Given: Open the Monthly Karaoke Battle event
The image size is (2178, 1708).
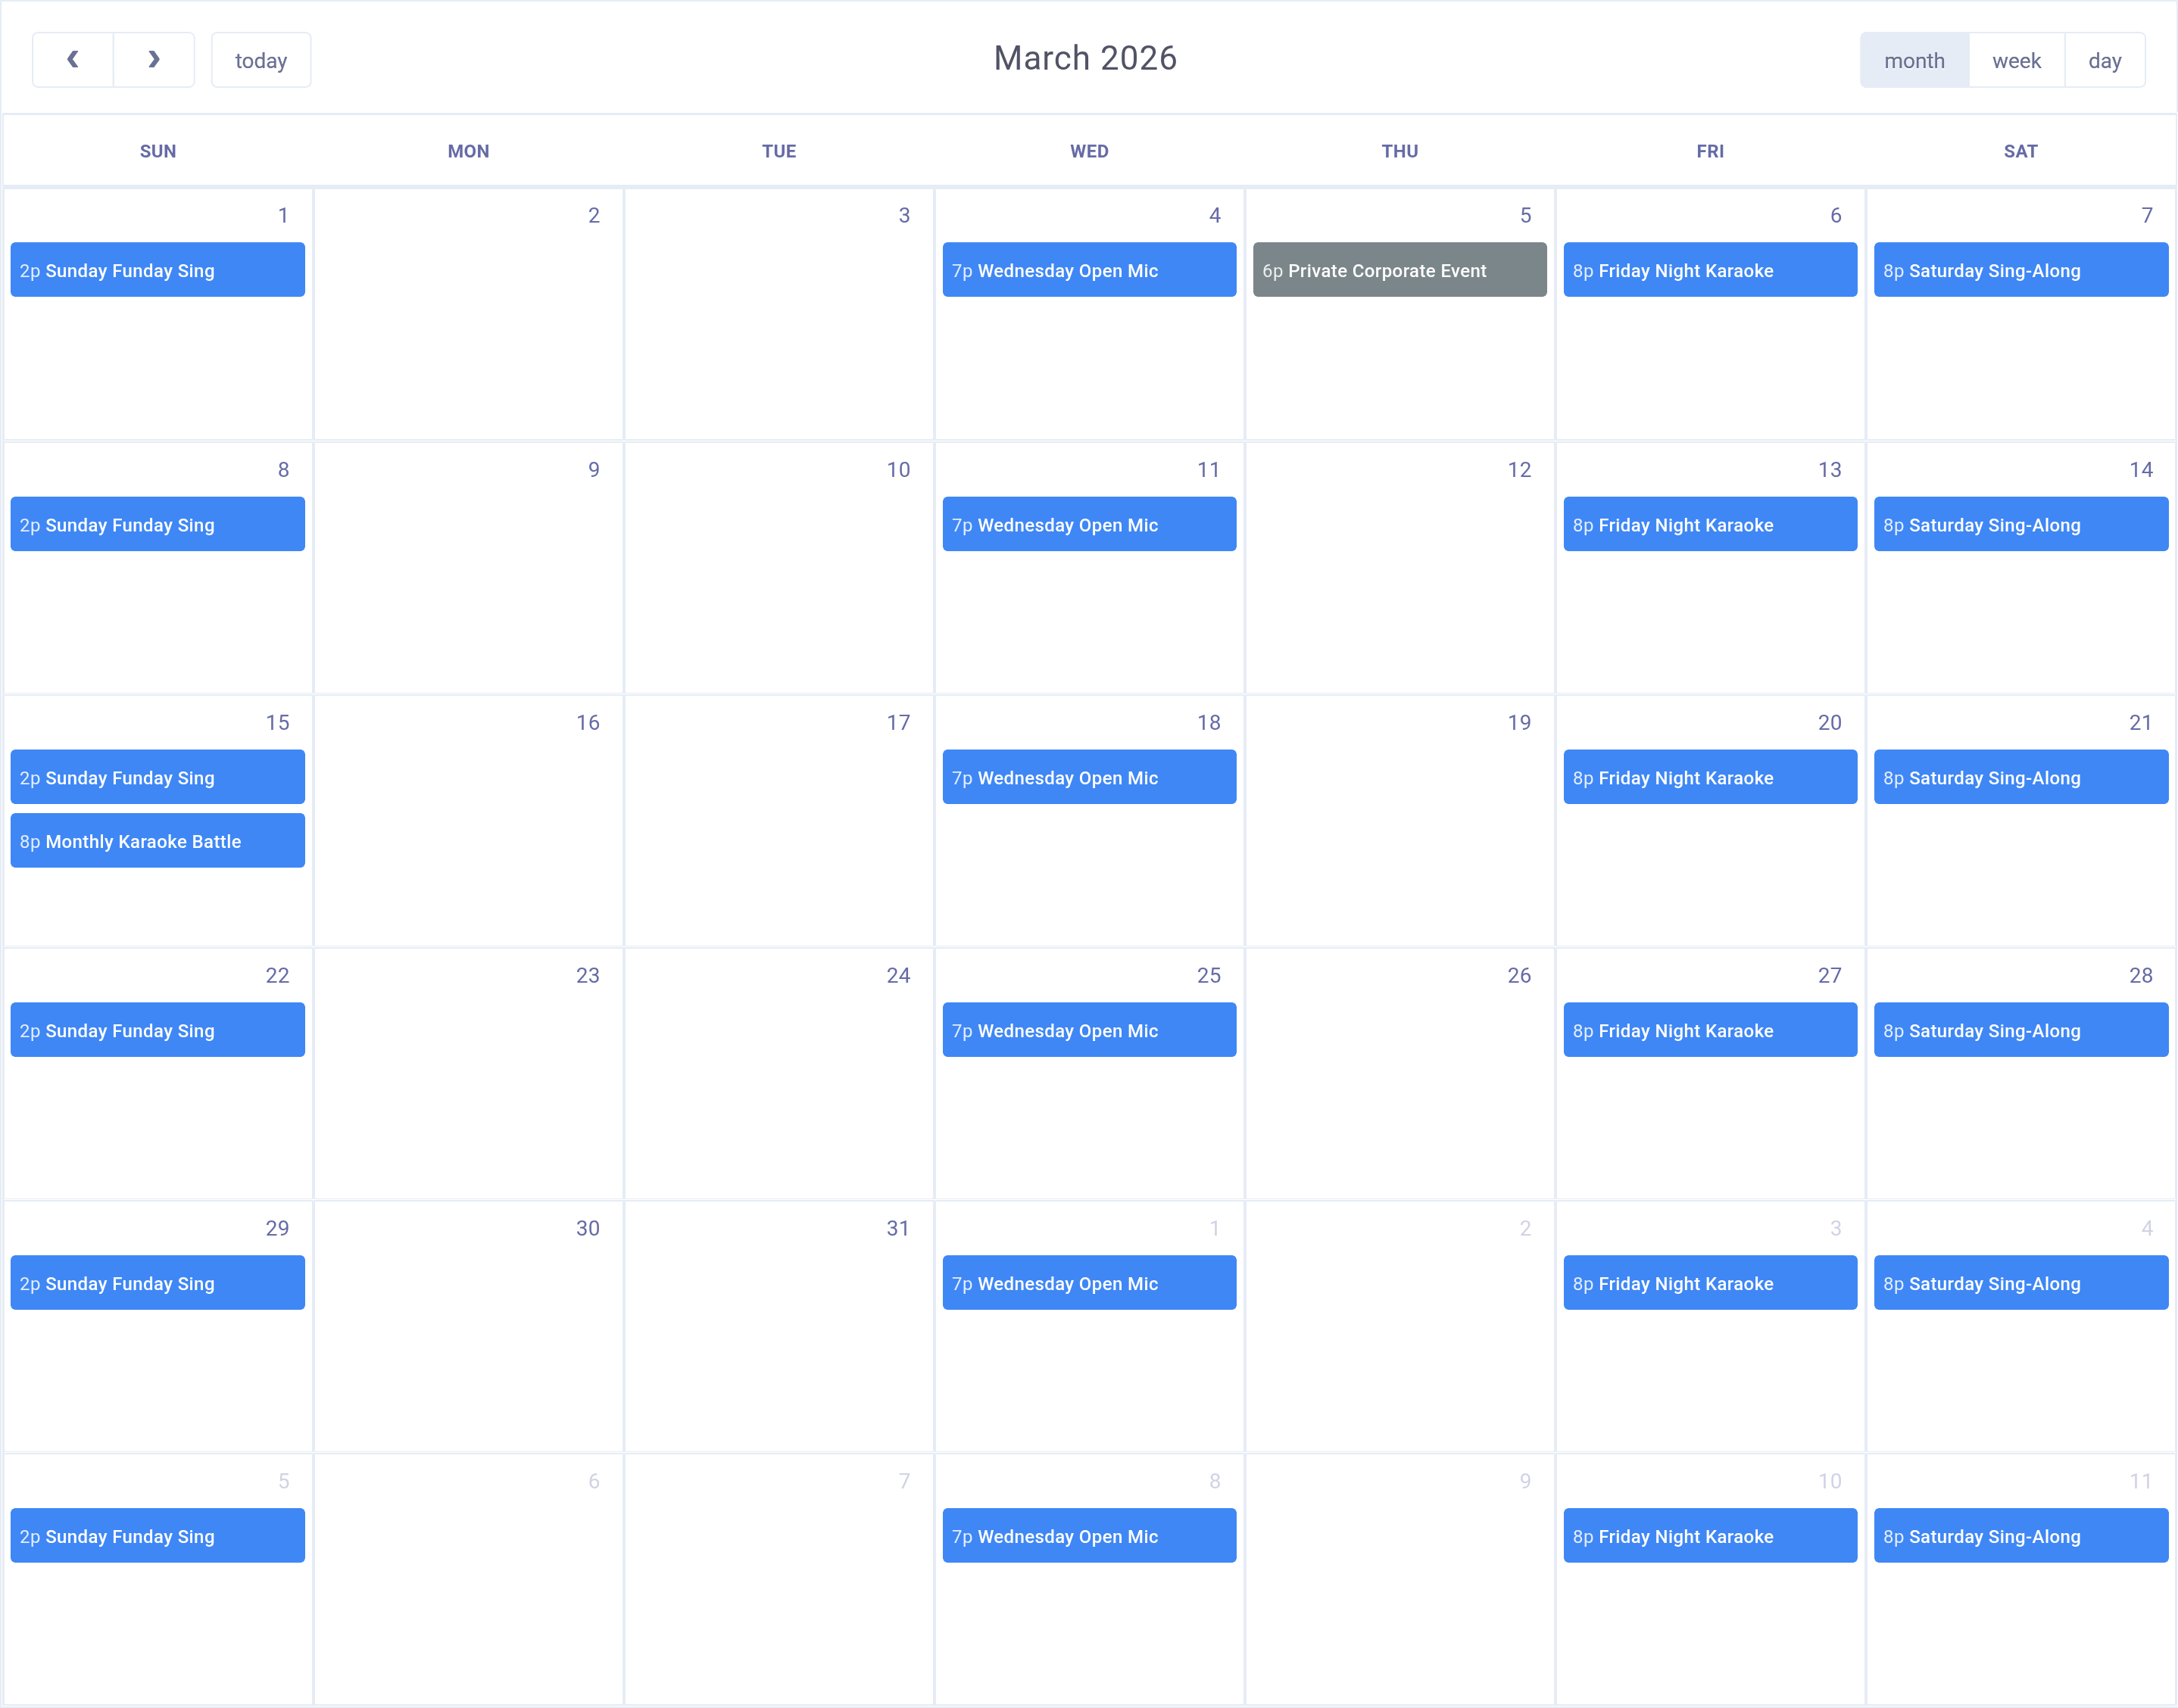Looking at the screenshot, I should point(157,840).
